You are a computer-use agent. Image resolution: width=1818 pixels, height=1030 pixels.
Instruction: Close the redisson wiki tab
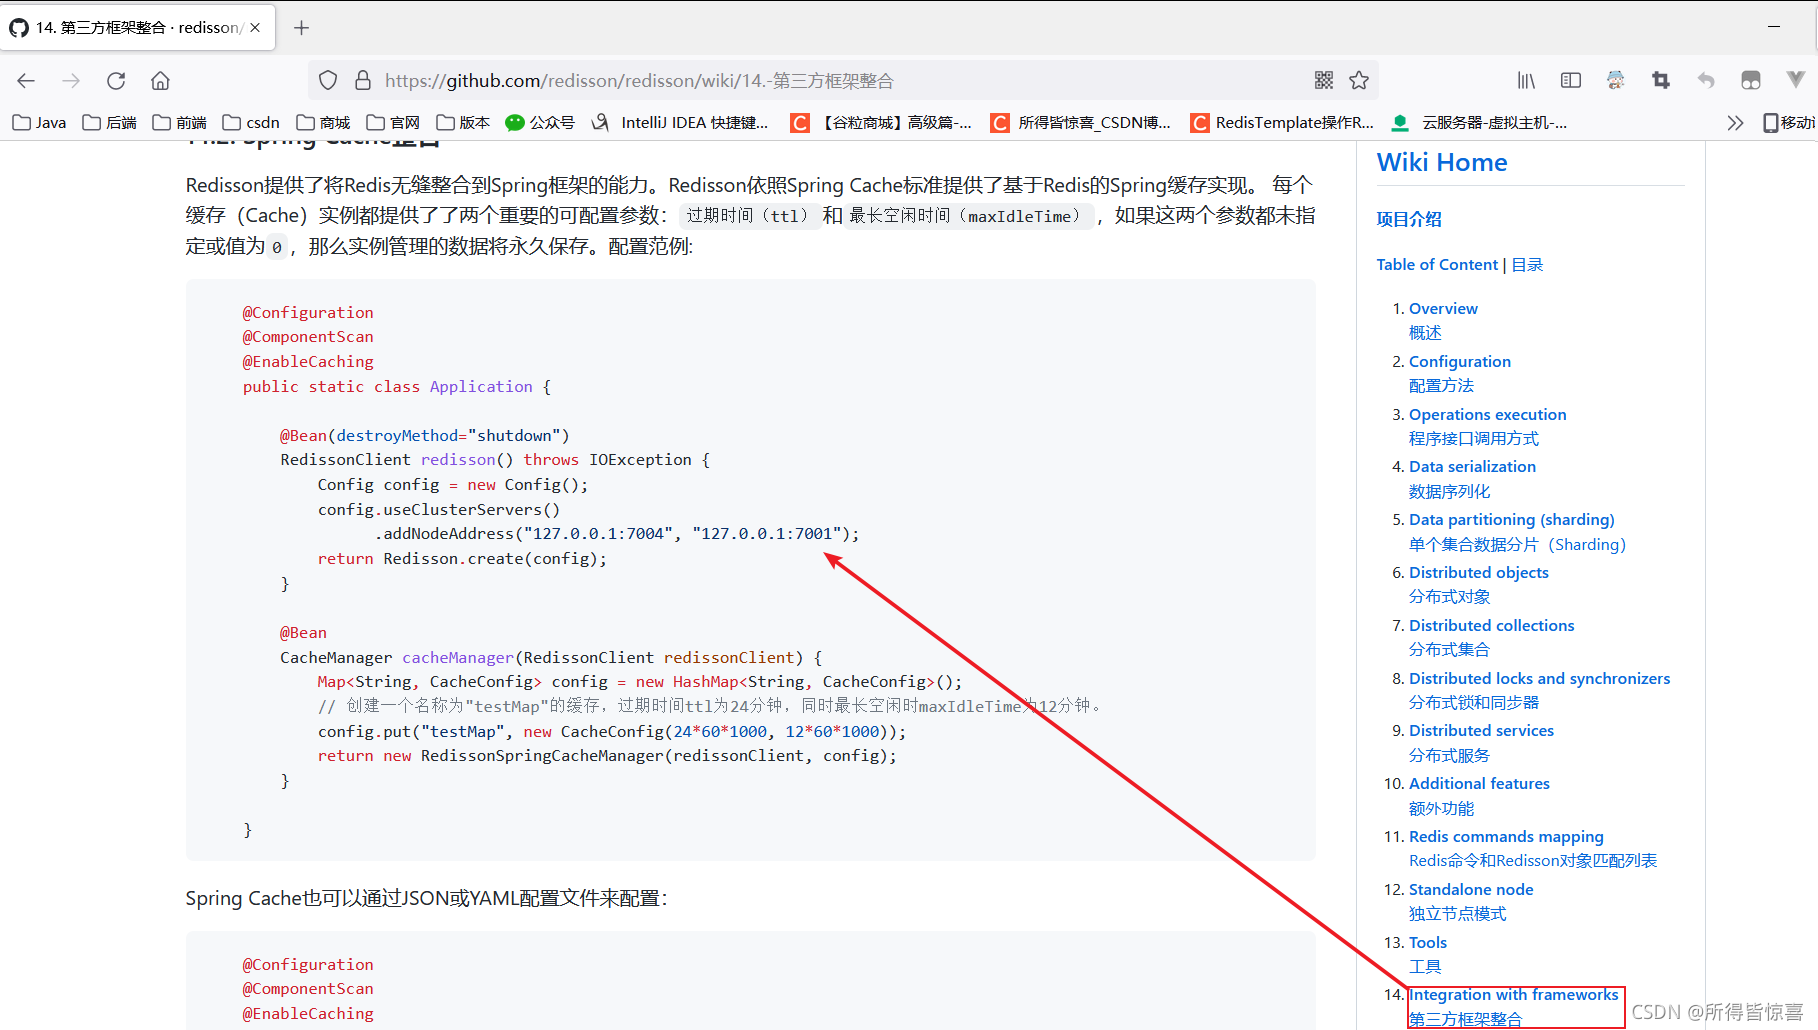tap(255, 27)
